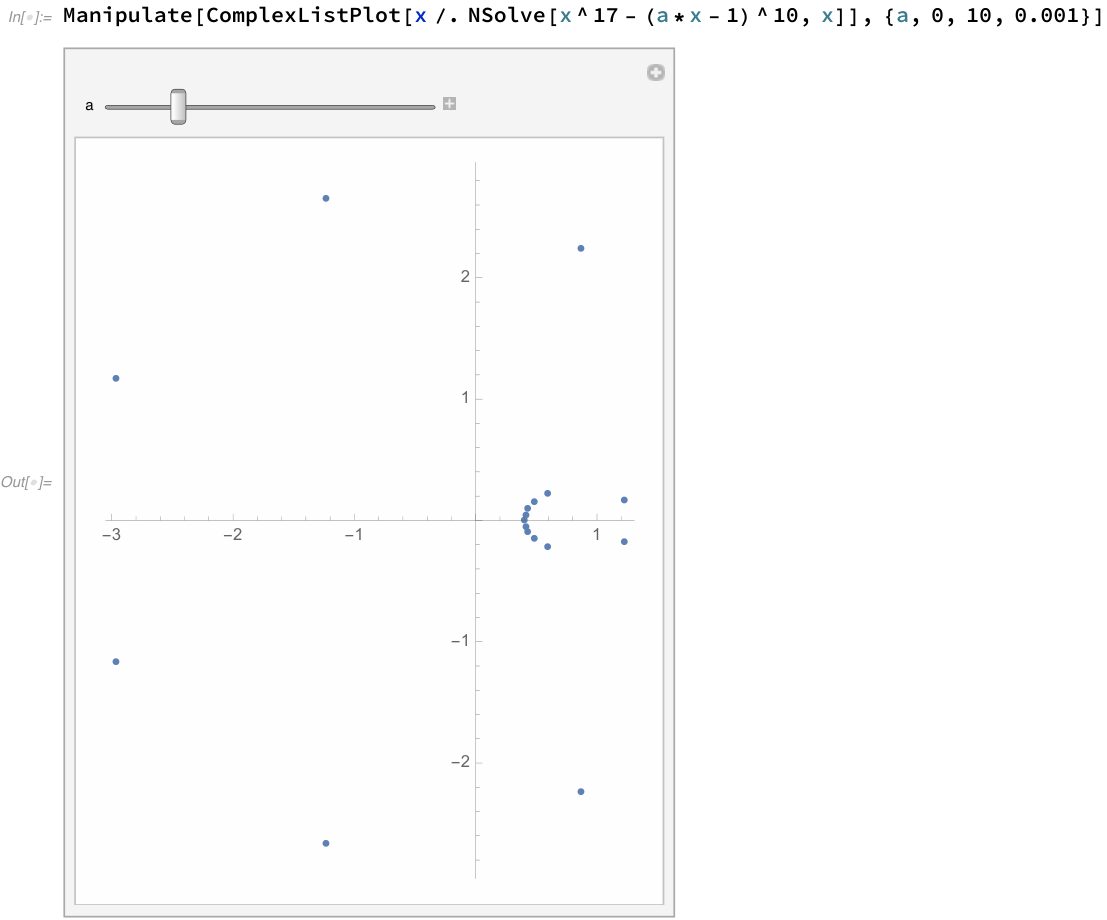Image resolution: width=1107 pixels, height=920 pixels.
Task: Click the -1 tick label on the vertical axis
Action: point(460,640)
